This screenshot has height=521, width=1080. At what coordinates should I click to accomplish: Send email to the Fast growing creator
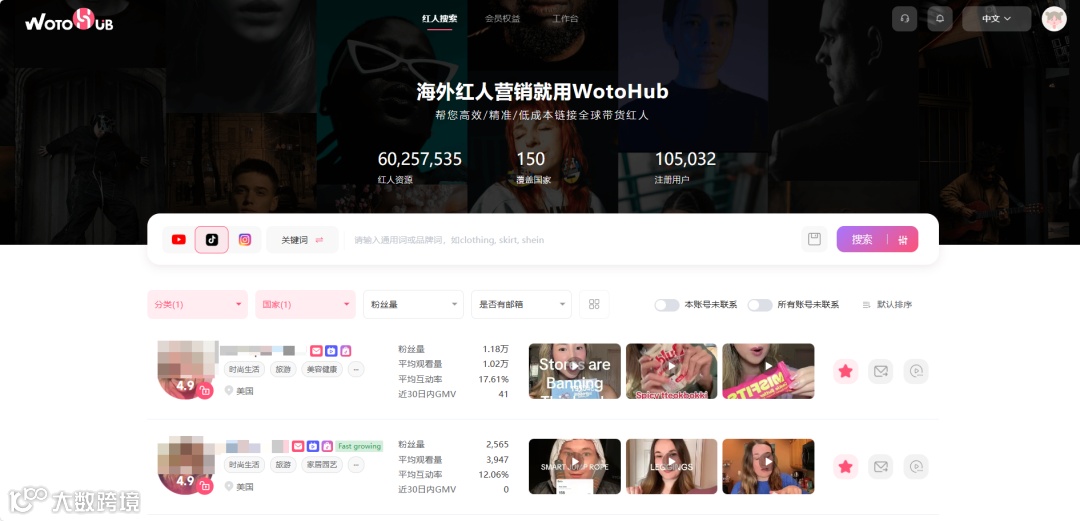880,467
